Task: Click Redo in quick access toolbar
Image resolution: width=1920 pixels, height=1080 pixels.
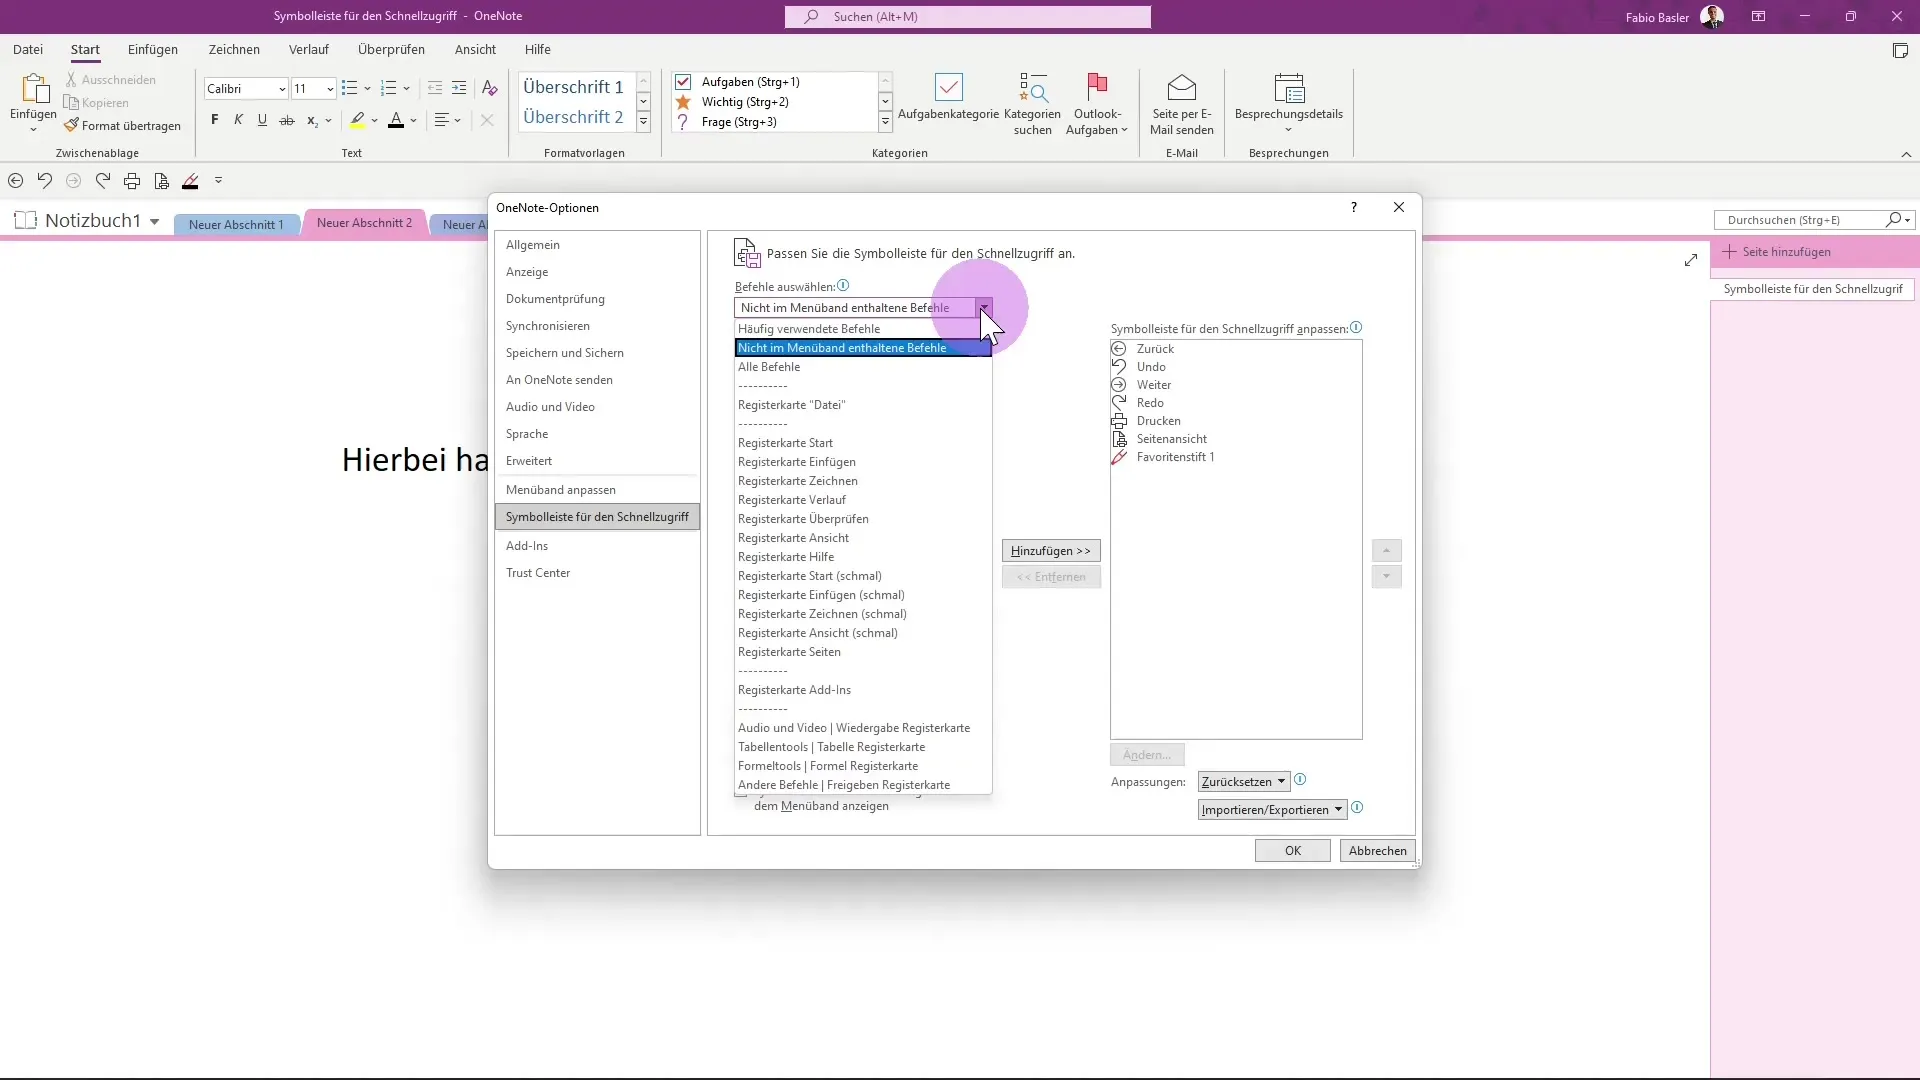Action: pyautogui.click(x=102, y=181)
